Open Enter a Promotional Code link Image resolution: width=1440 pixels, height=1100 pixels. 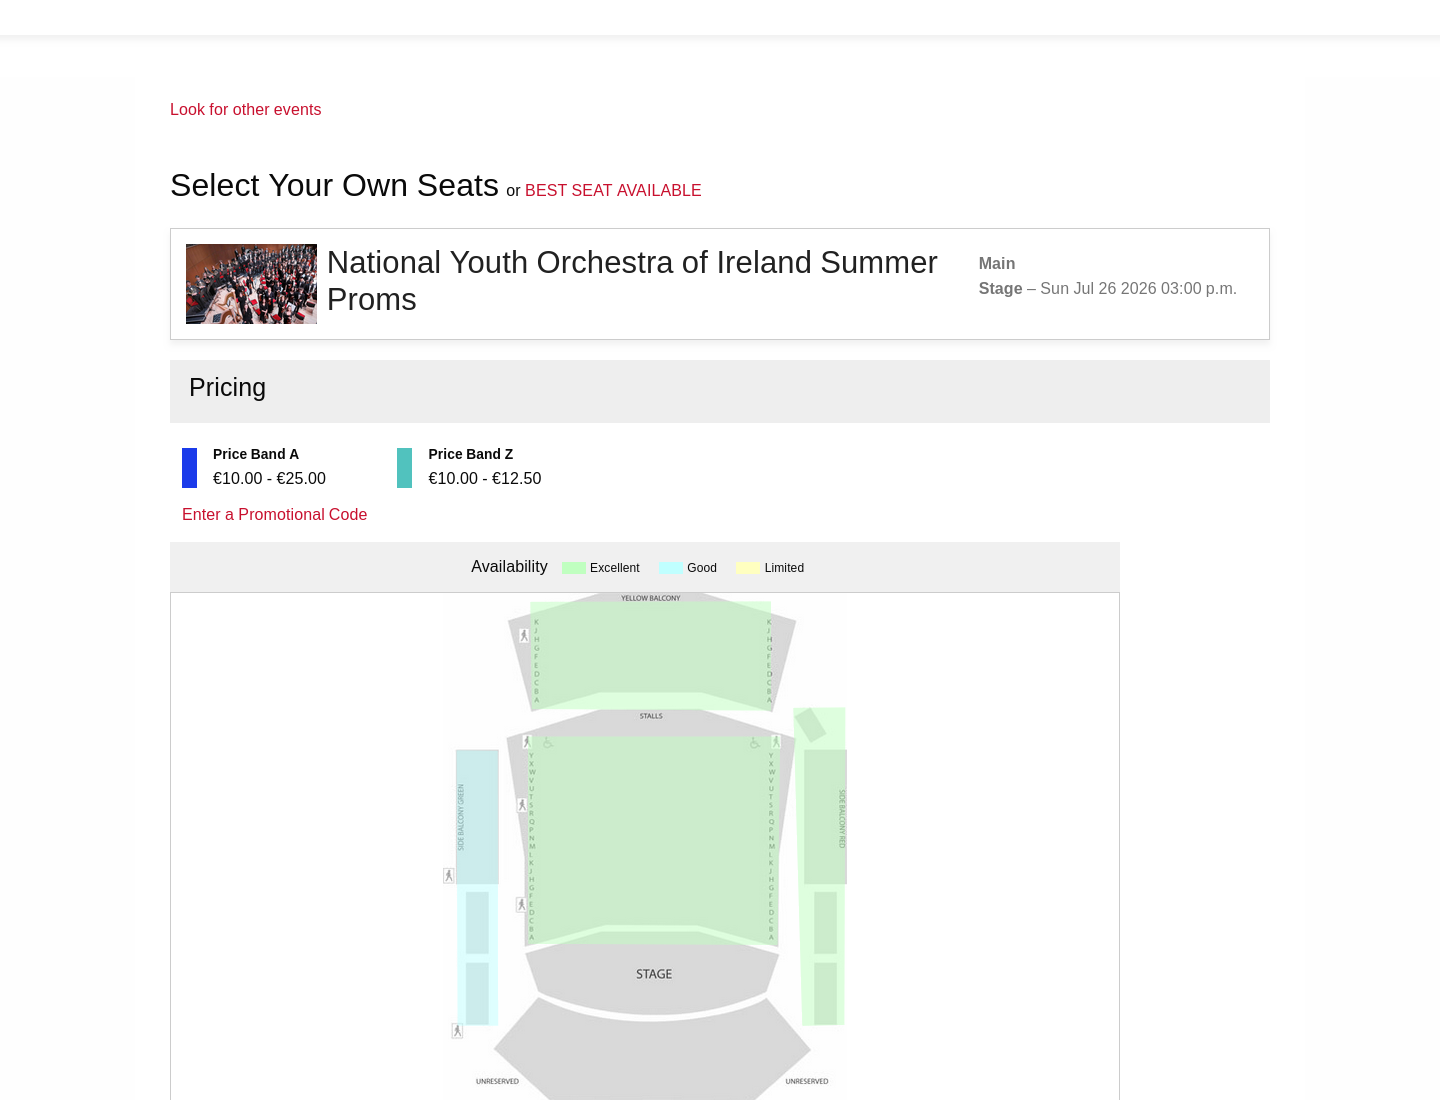[274, 514]
